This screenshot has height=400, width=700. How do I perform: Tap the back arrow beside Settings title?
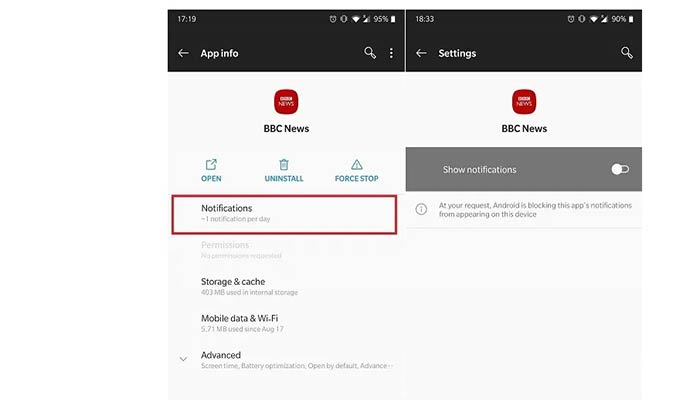[421, 53]
